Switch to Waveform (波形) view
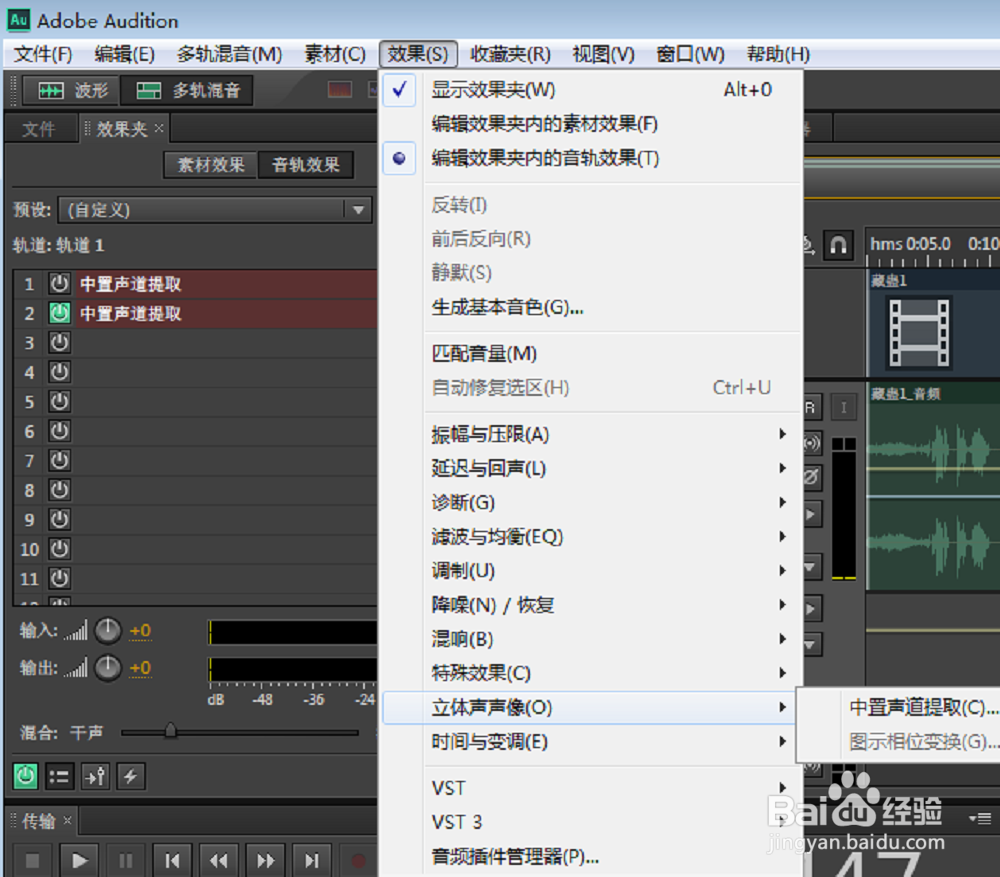 (70, 90)
